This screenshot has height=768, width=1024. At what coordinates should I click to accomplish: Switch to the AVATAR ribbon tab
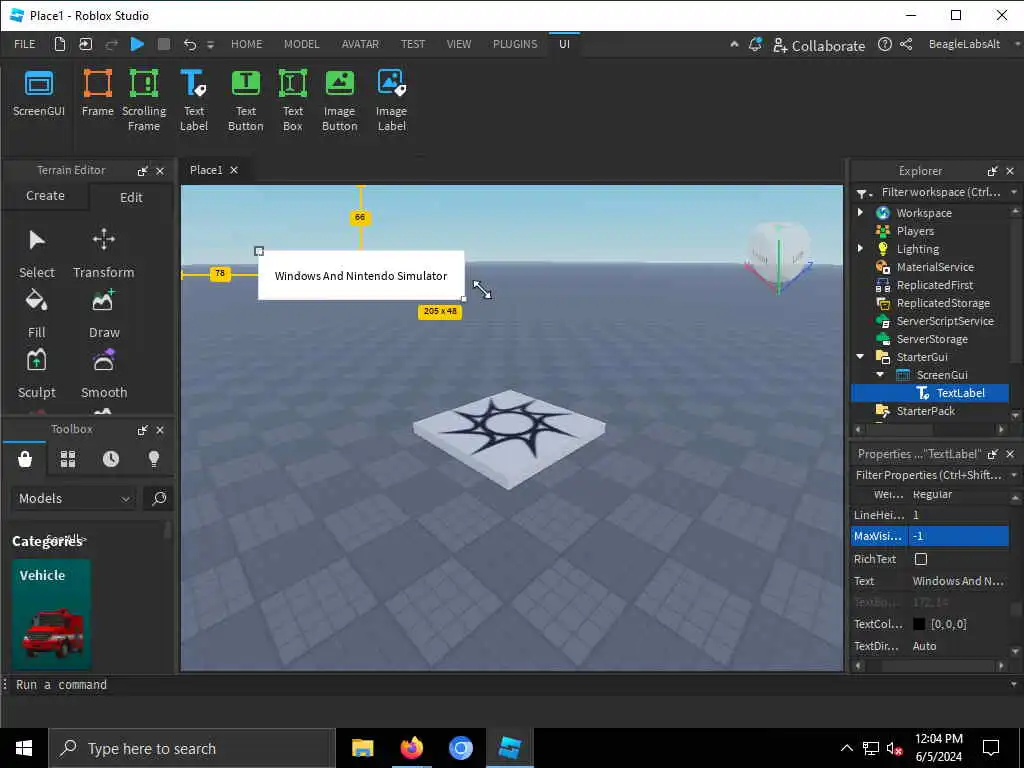tap(360, 44)
